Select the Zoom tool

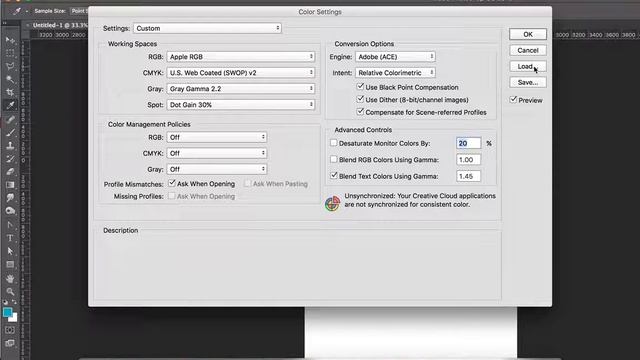[x=10, y=291]
